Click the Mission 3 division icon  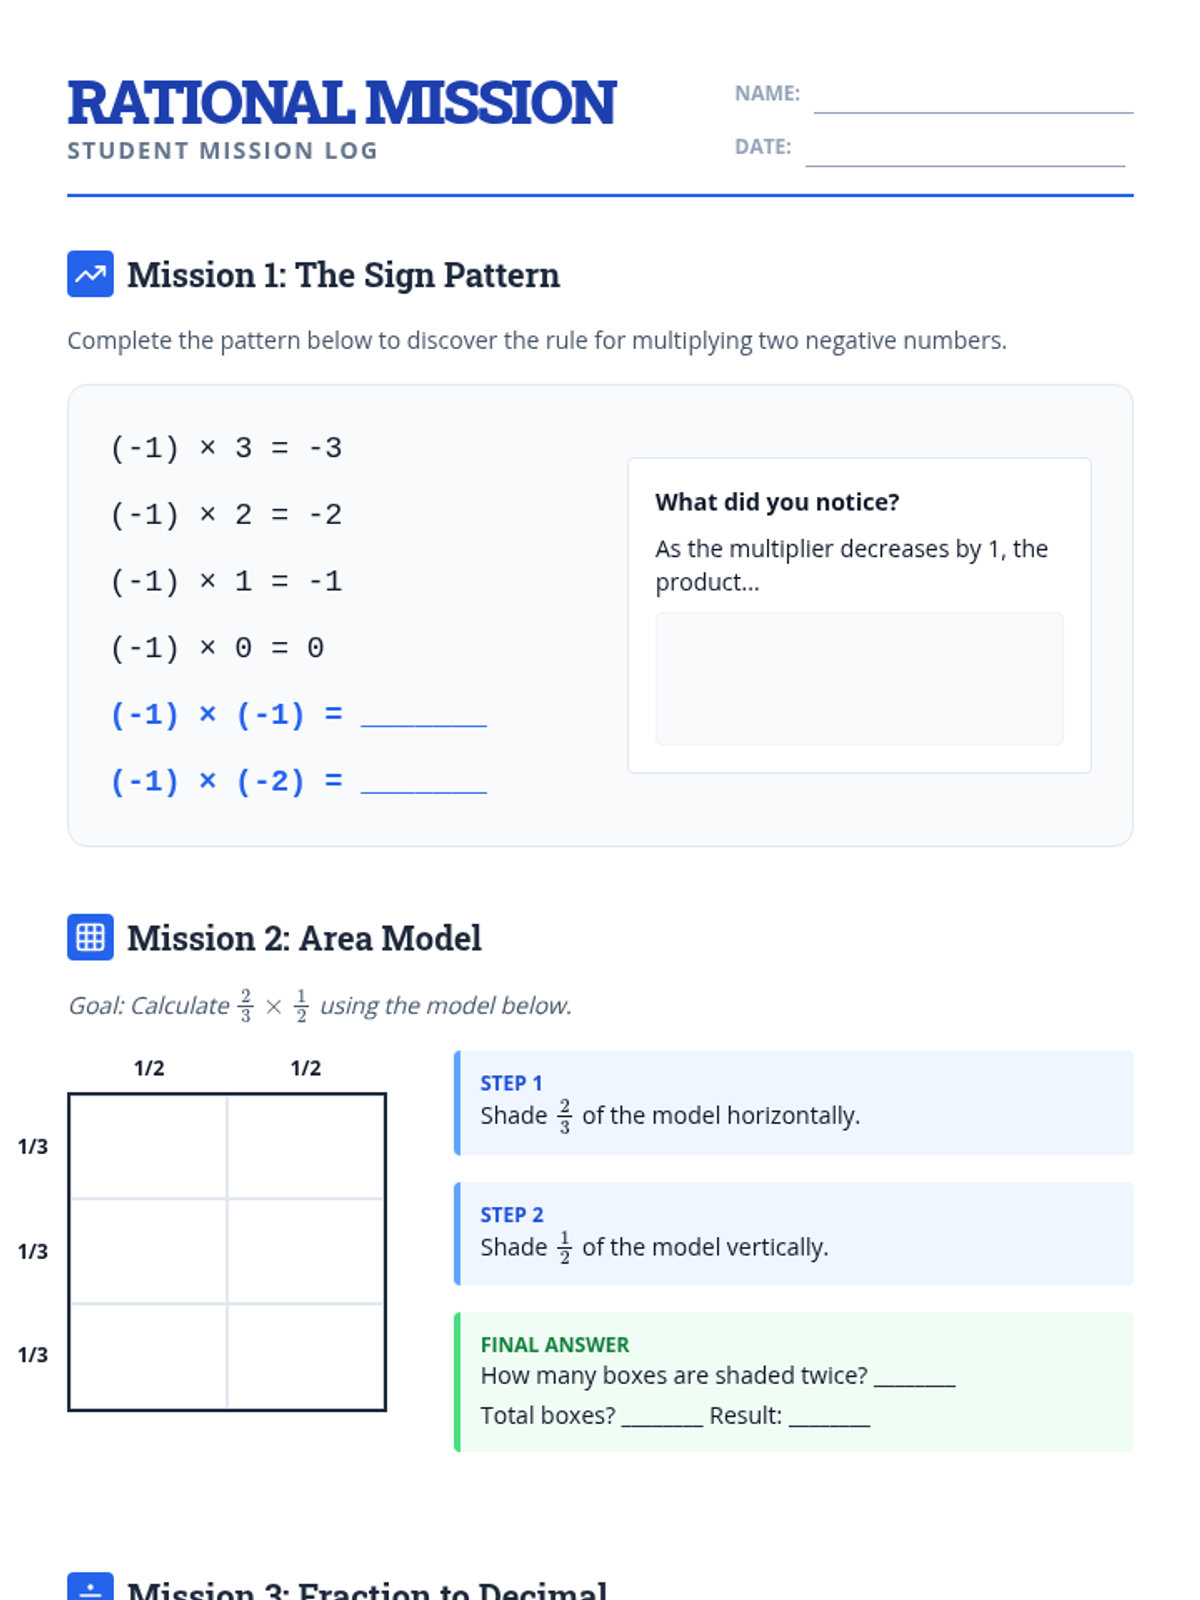(x=90, y=1587)
